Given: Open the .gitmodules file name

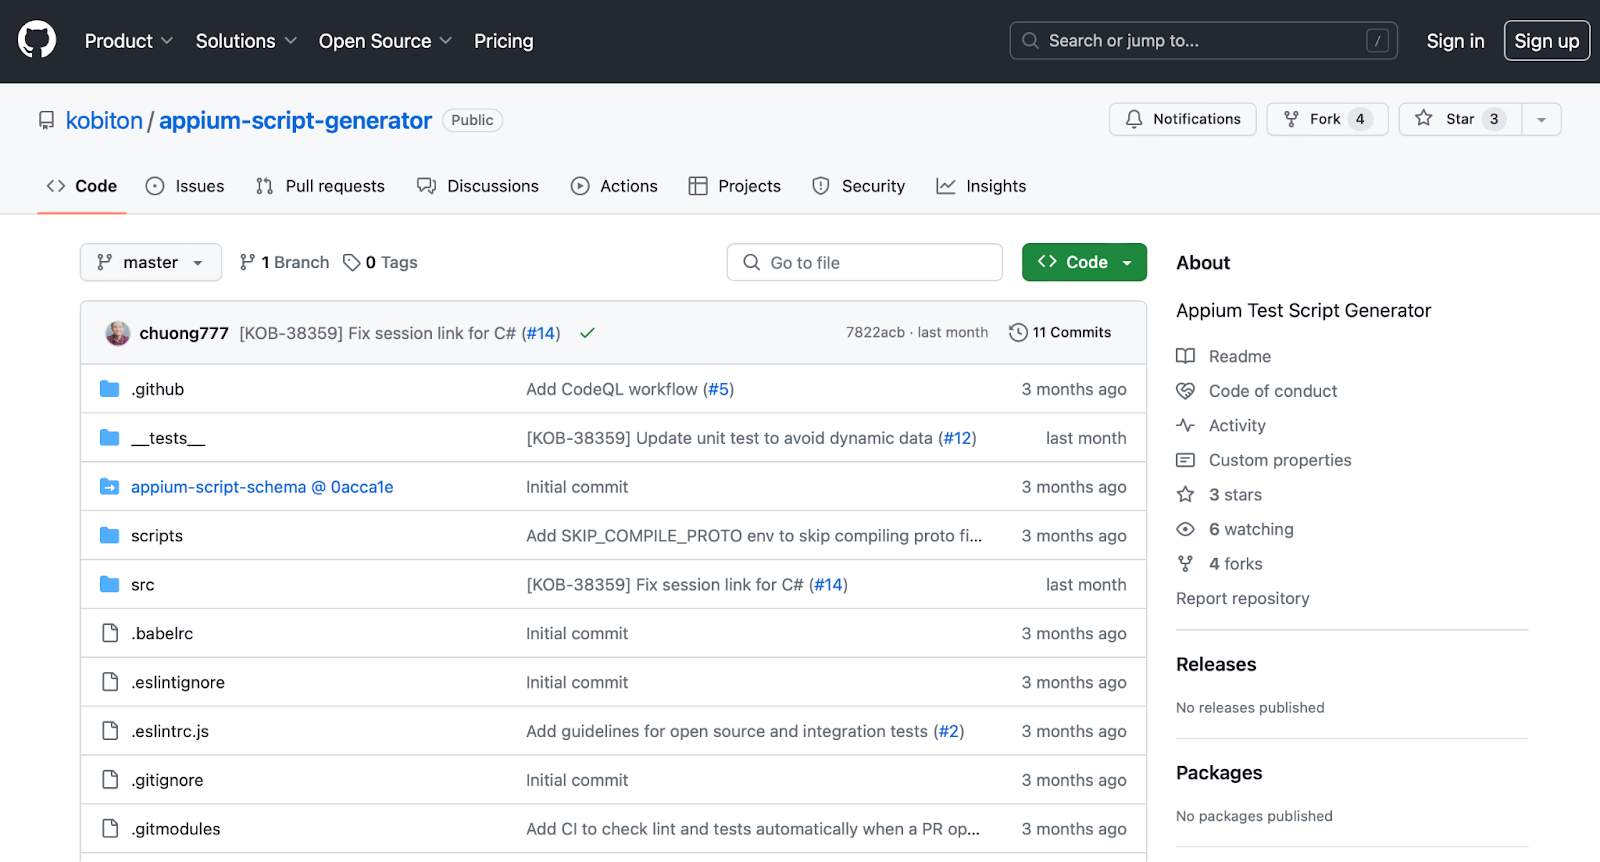Looking at the screenshot, I should (x=176, y=829).
